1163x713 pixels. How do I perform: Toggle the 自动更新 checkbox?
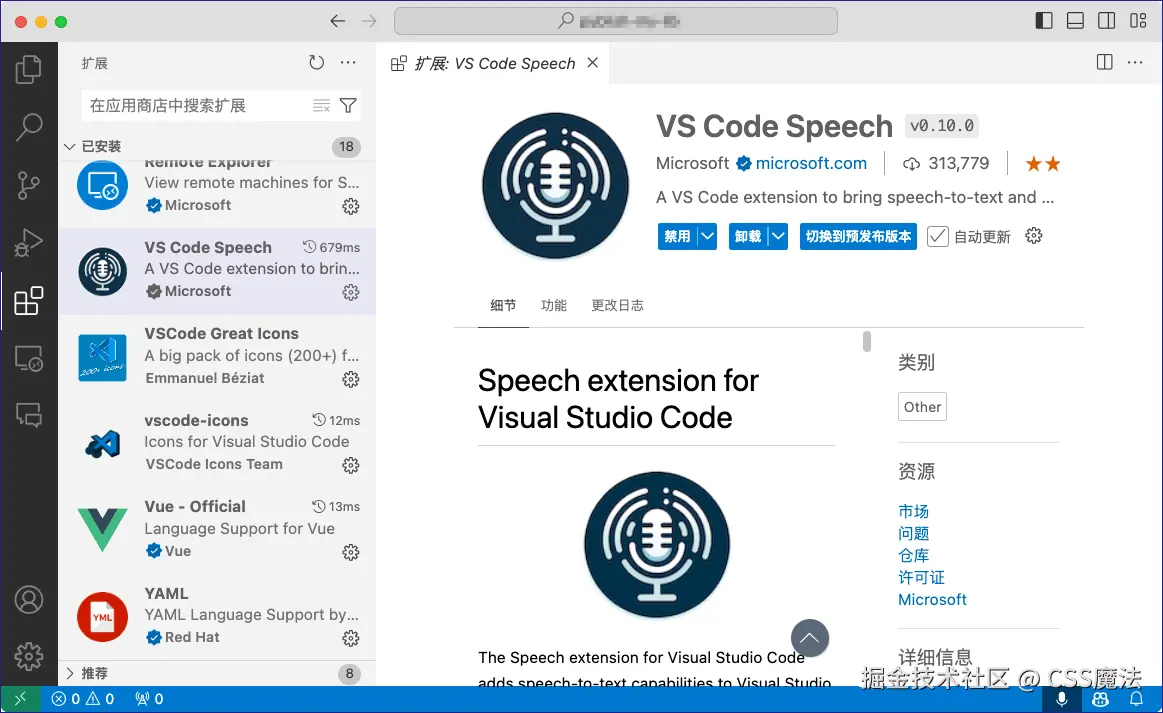pos(938,237)
